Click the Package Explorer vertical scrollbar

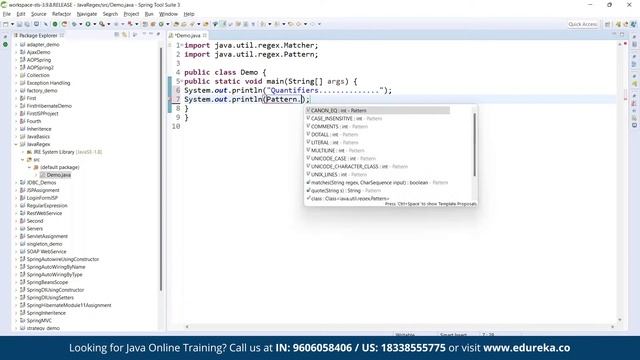click(x=161, y=169)
